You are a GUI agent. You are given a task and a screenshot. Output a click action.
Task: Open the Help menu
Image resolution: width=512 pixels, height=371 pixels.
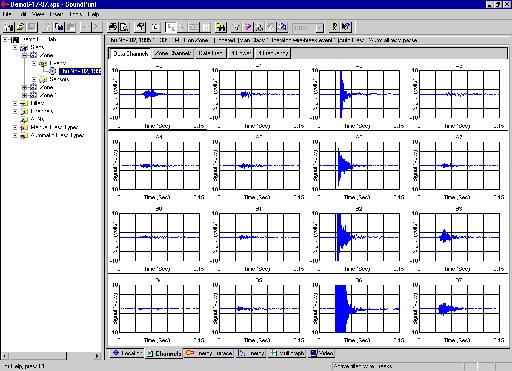[x=94, y=14]
